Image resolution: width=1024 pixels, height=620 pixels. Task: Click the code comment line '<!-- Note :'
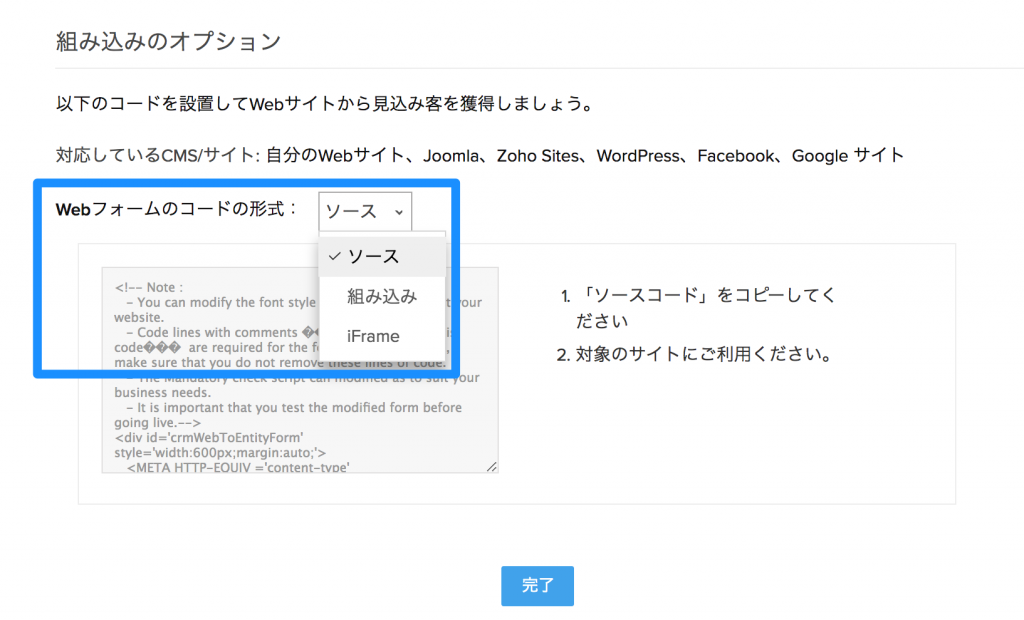click(149, 287)
